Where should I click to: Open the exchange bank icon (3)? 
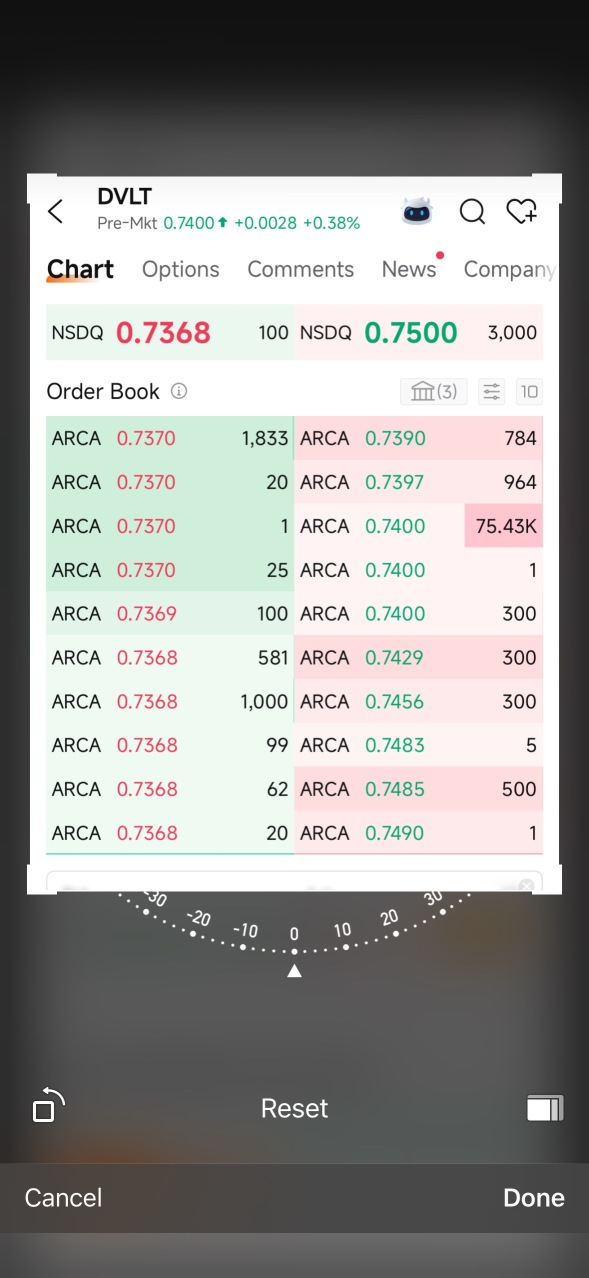coord(434,391)
